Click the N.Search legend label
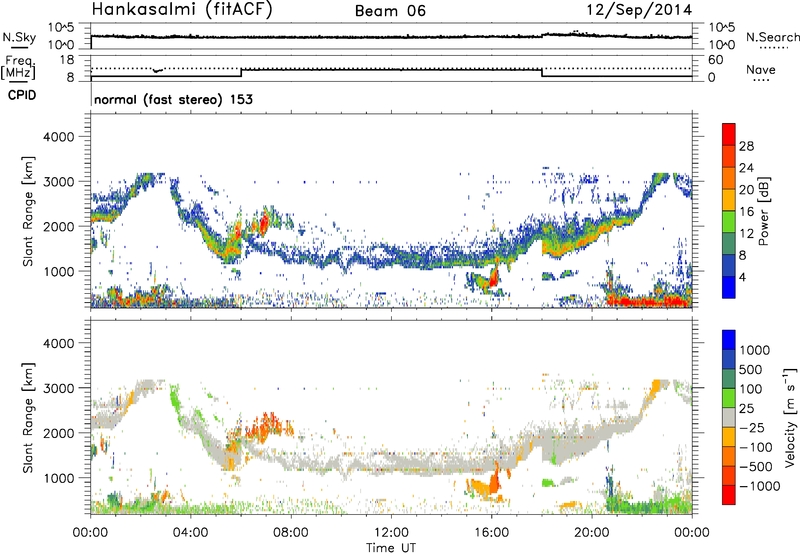This screenshot has height=554, width=800. [772, 37]
